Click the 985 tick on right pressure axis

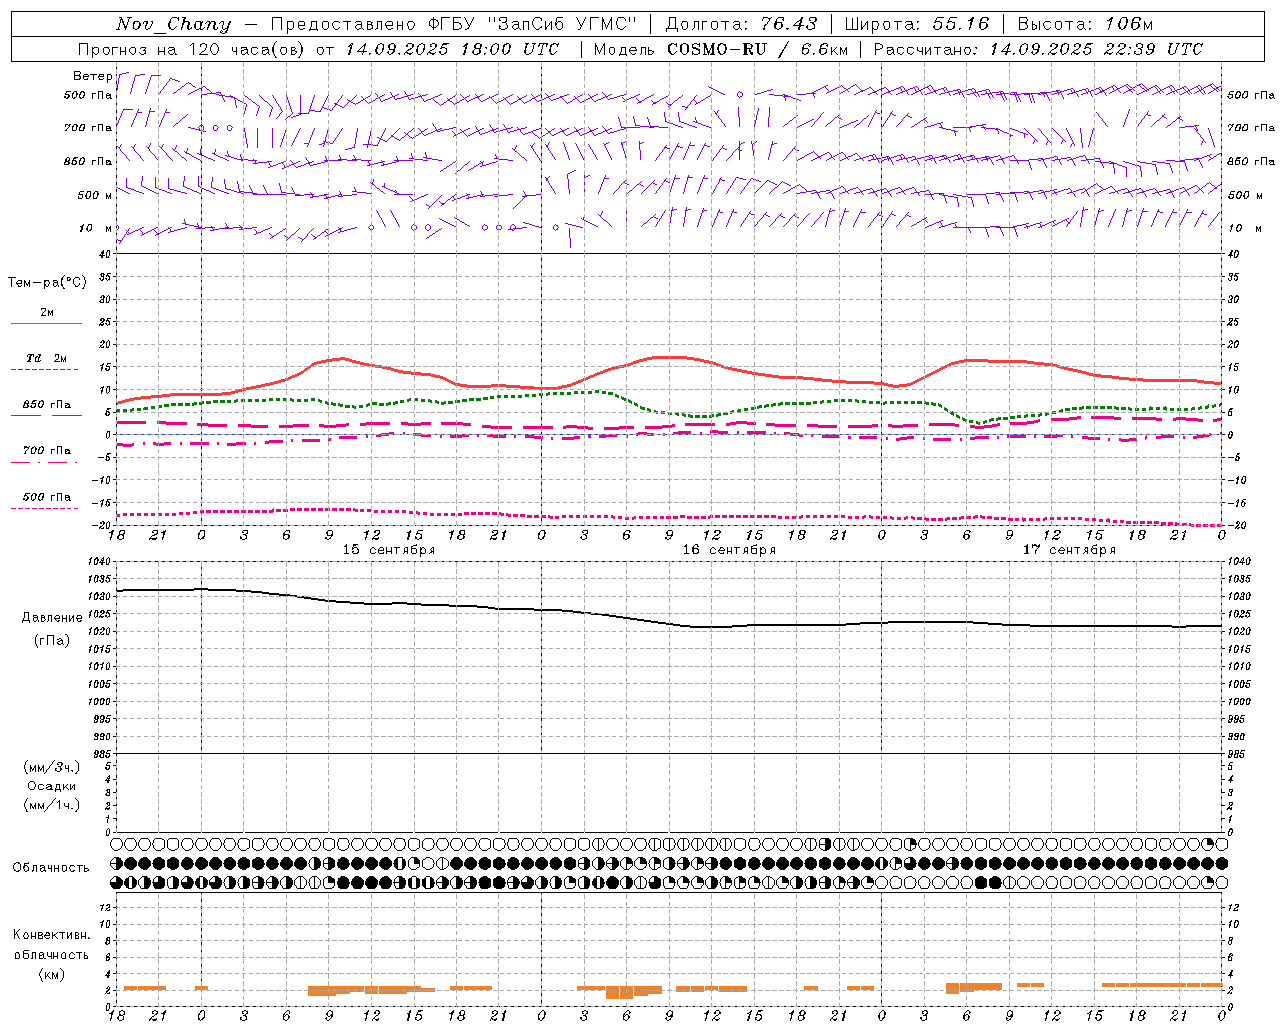coord(1238,754)
